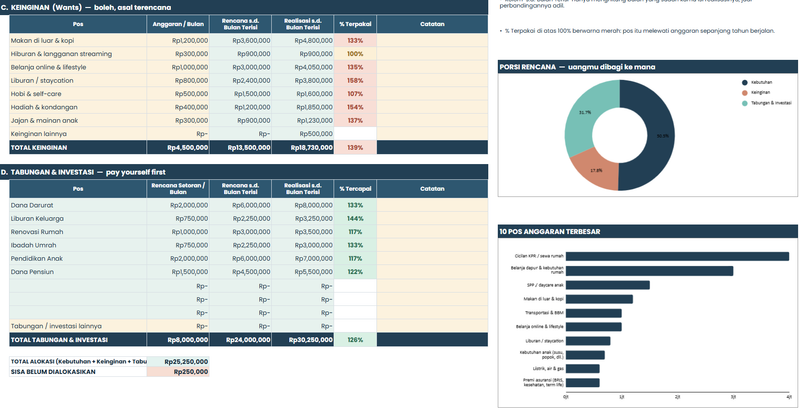Click the 'Rencana Setoran / Bulan' column header
This screenshot has width=800, height=410.
coord(178,189)
